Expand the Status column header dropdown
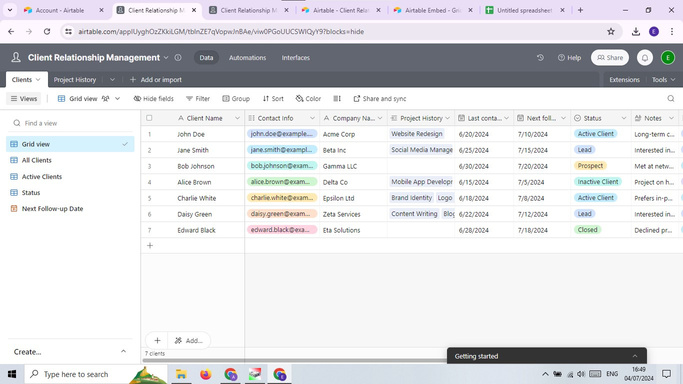This screenshot has height=384, width=683. pos(623,118)
